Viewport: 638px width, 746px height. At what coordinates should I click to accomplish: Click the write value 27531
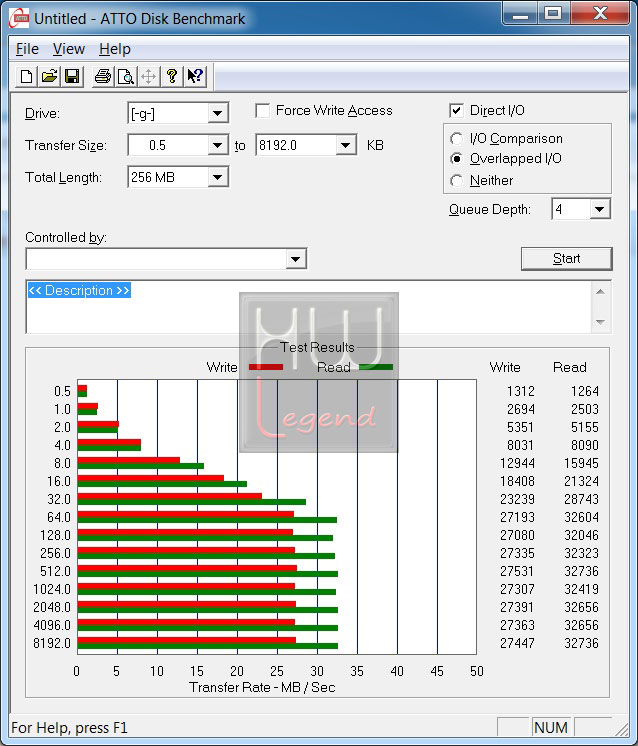(x=517, y=571)
